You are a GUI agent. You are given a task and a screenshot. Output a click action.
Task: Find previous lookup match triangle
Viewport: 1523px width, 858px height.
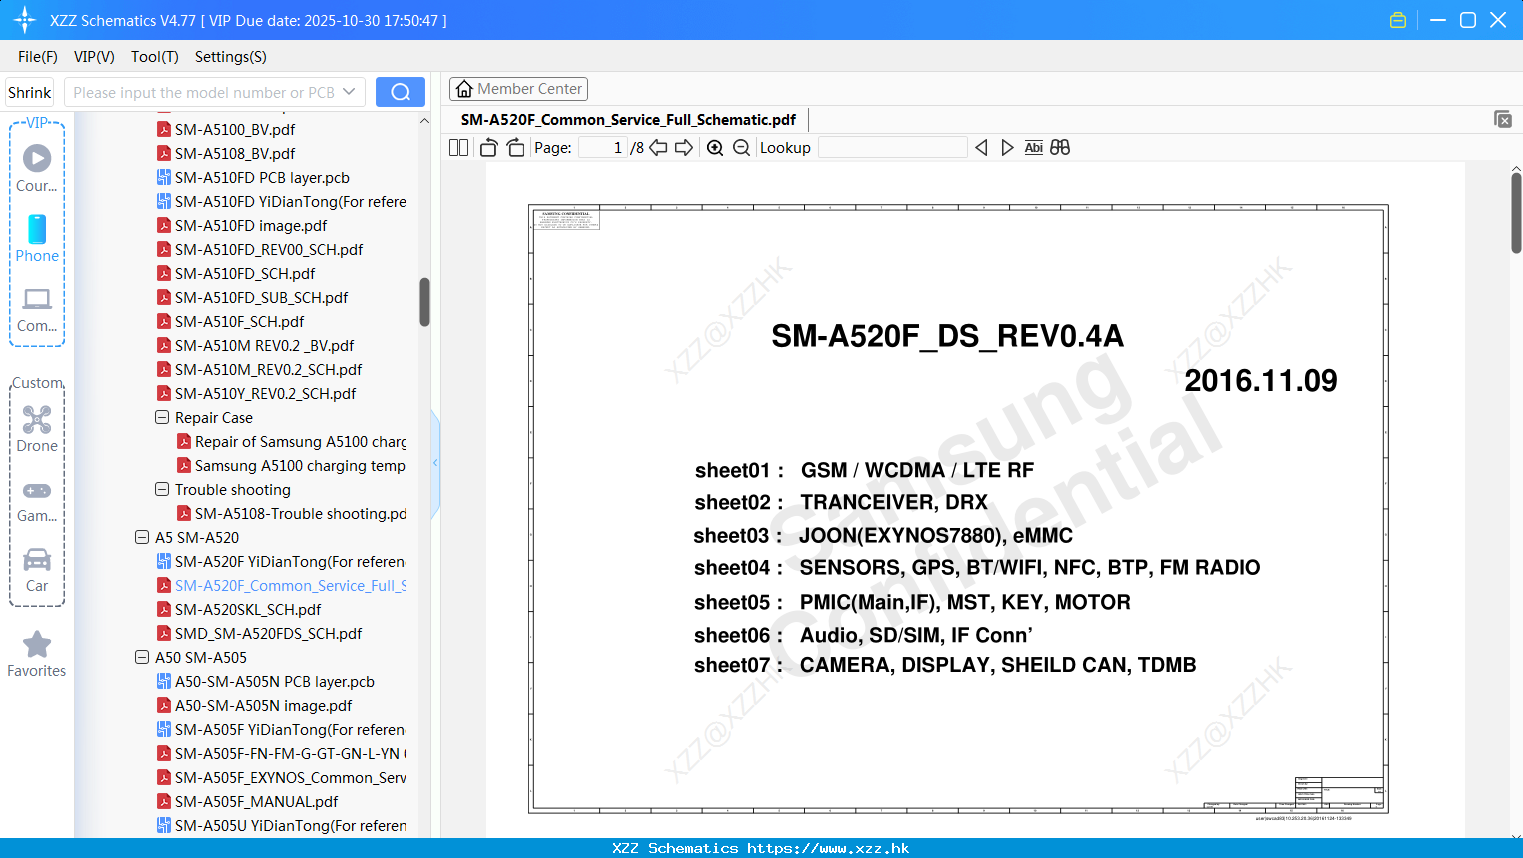[981, 147]
